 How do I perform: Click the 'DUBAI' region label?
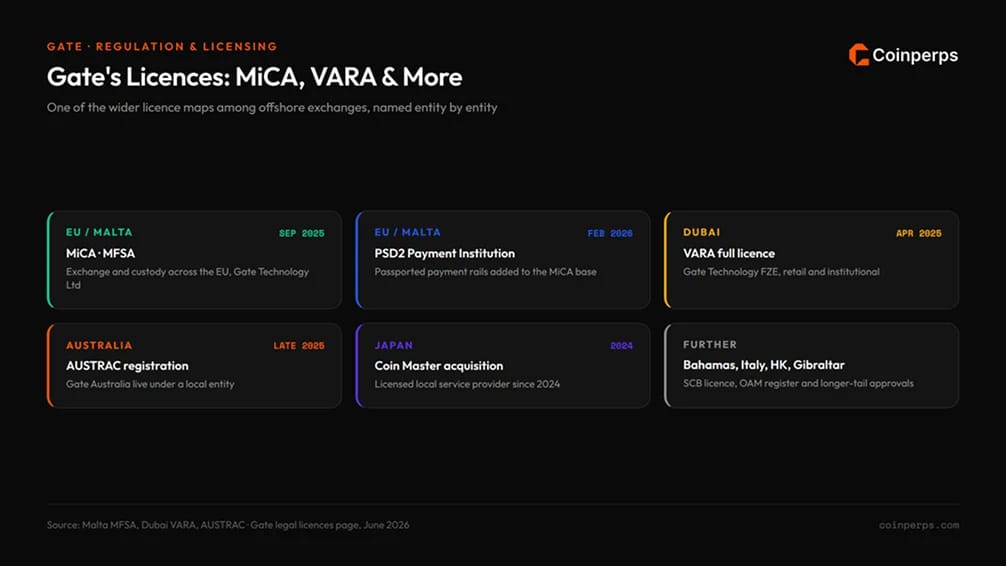coord(701,232)
